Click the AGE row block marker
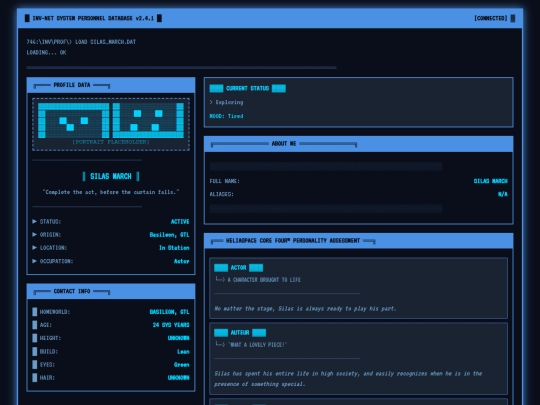540x405 pixels. tap(35, 325)
